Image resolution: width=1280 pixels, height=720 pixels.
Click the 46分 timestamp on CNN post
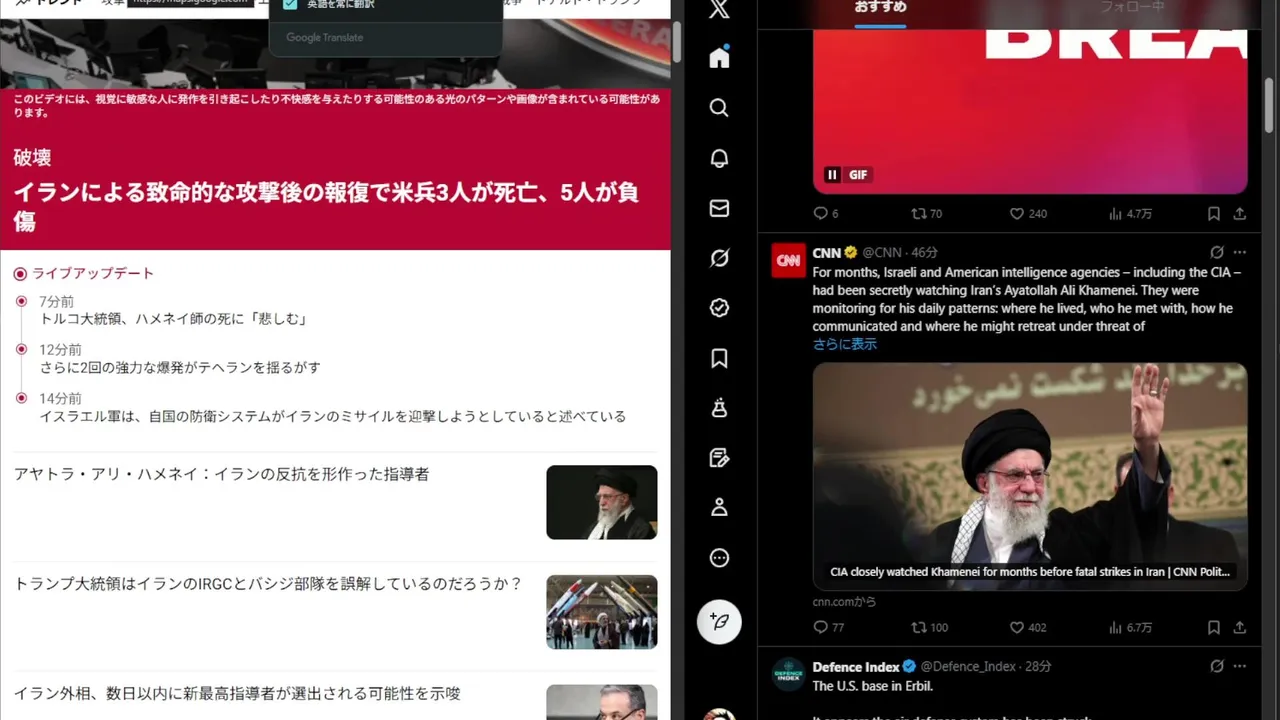click(x=924, y=253)
